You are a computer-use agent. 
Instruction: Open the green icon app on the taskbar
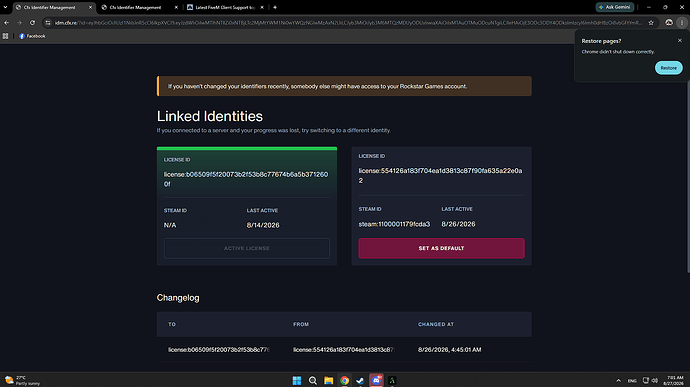(392, 380)
